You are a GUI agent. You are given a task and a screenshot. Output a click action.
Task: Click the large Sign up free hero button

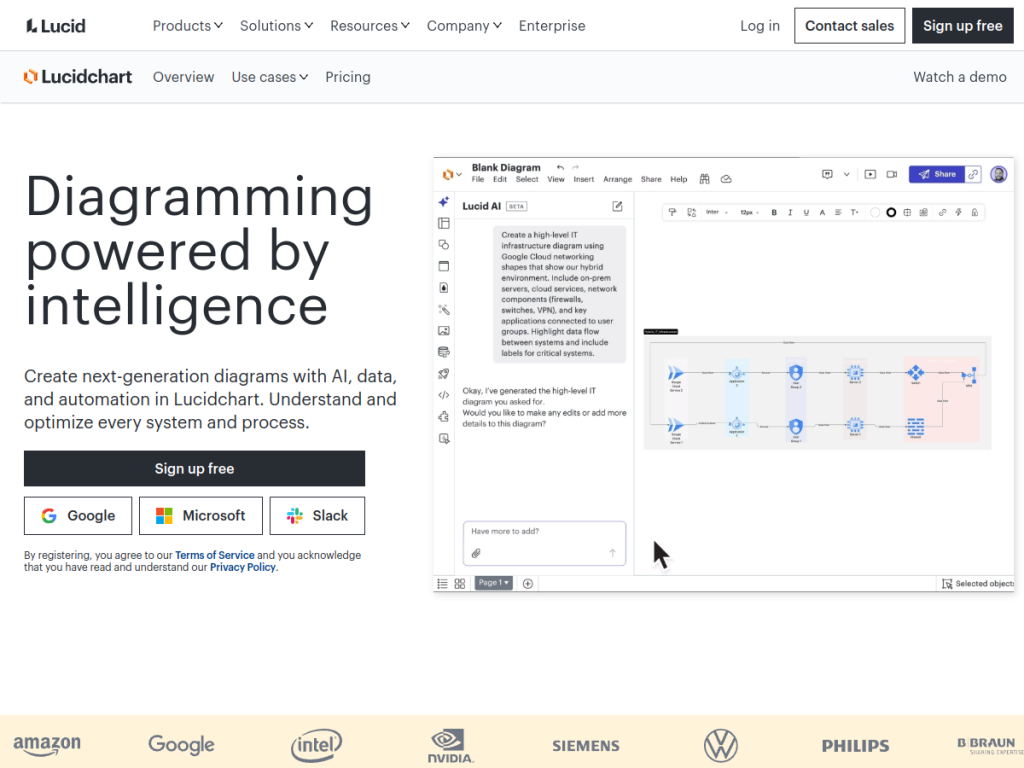tap(195, 468)
